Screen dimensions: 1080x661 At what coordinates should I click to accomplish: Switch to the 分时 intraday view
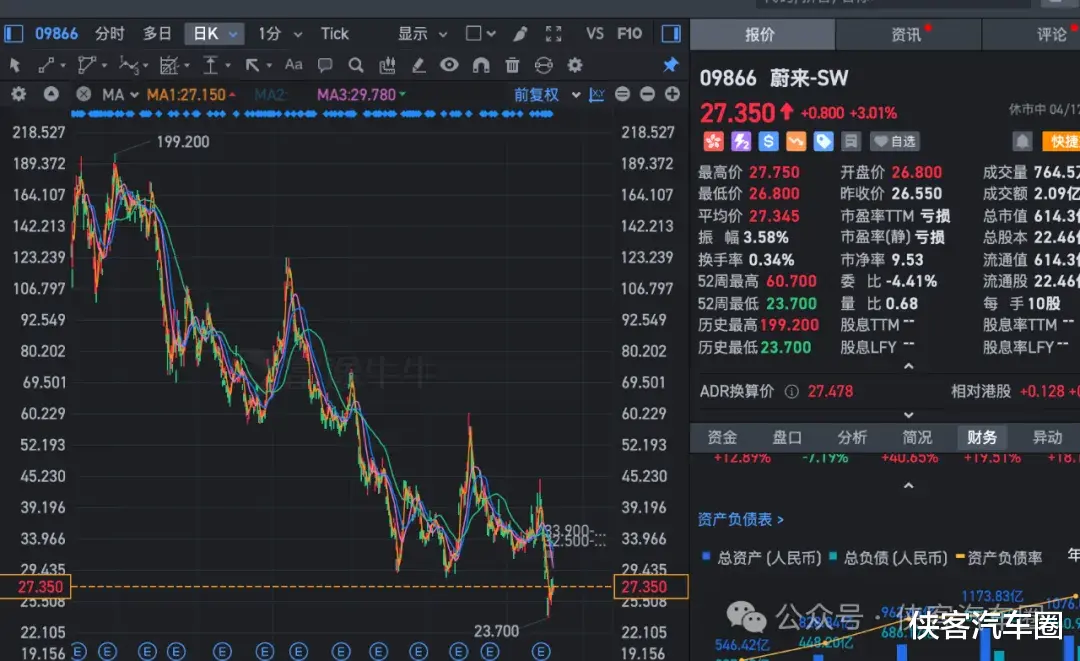pyautogui.click(x=110, y=34)
